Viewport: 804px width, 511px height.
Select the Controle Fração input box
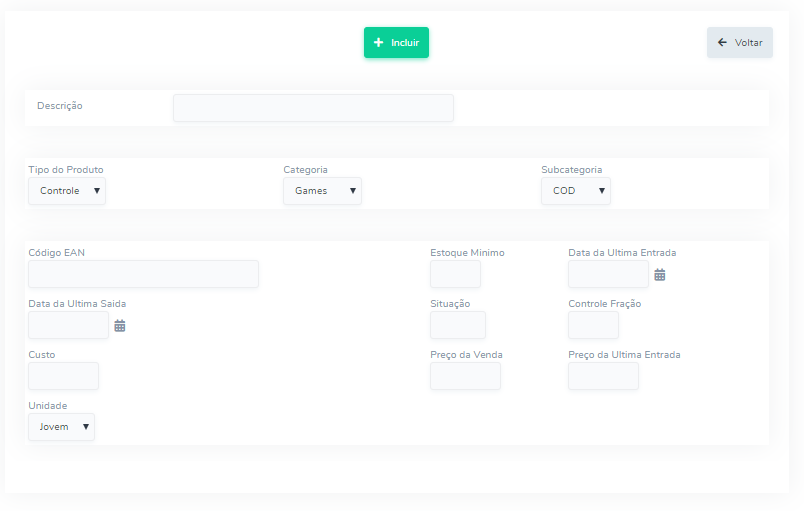coord(593,325)
